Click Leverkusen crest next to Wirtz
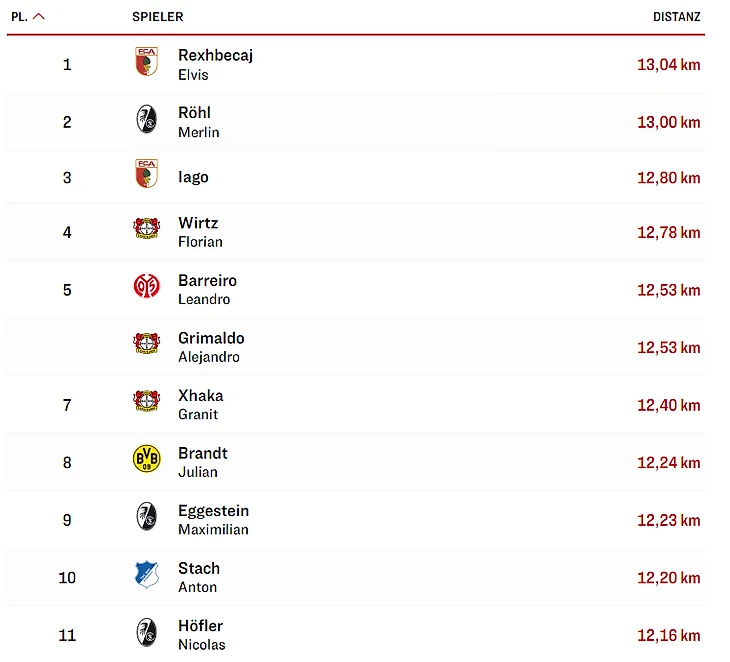Viewport: 730px width, 662px height. [x=147, y=228]
